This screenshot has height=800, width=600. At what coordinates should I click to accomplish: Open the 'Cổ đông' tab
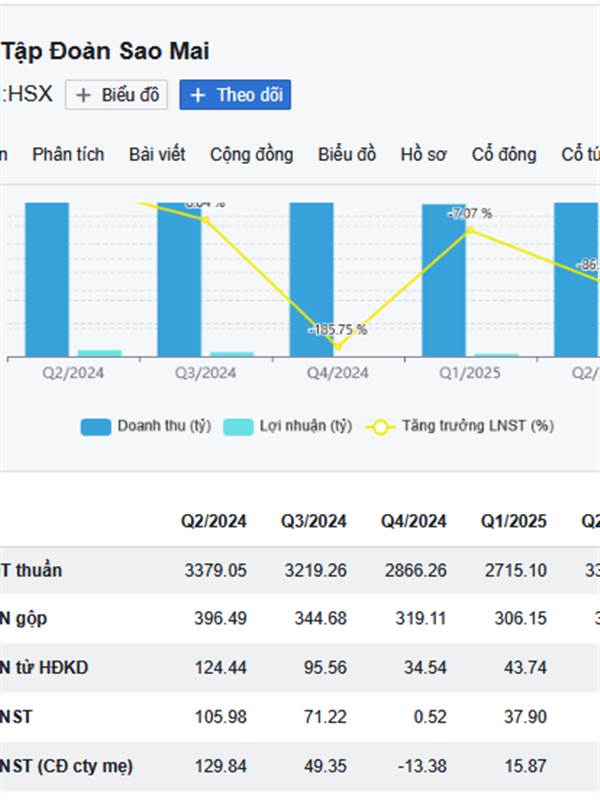[x=504, y=154]
